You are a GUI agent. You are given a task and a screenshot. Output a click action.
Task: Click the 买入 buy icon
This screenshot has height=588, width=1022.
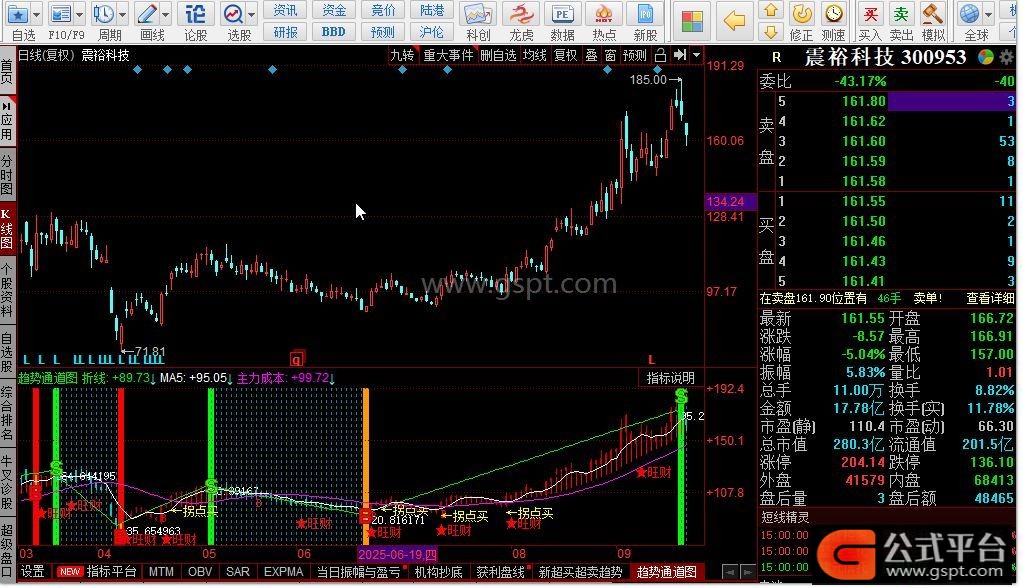[x=870, y=20]
